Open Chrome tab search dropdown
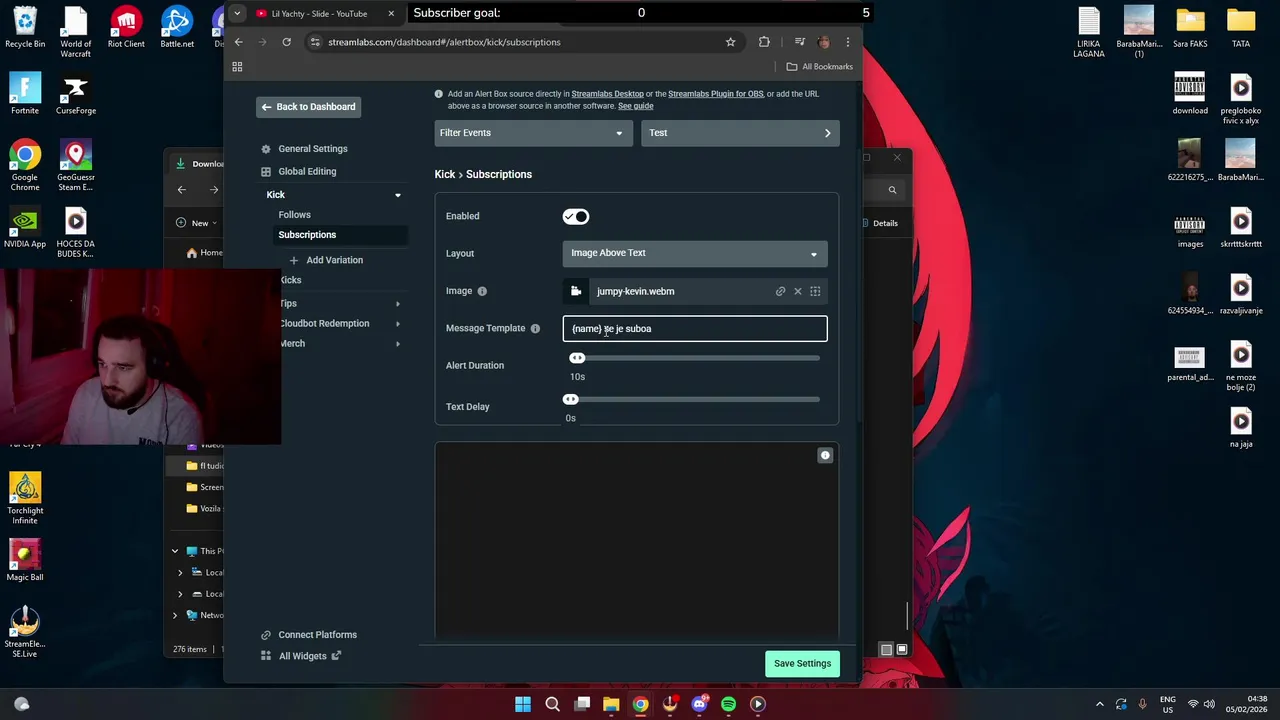 click(x=237, y=13)
